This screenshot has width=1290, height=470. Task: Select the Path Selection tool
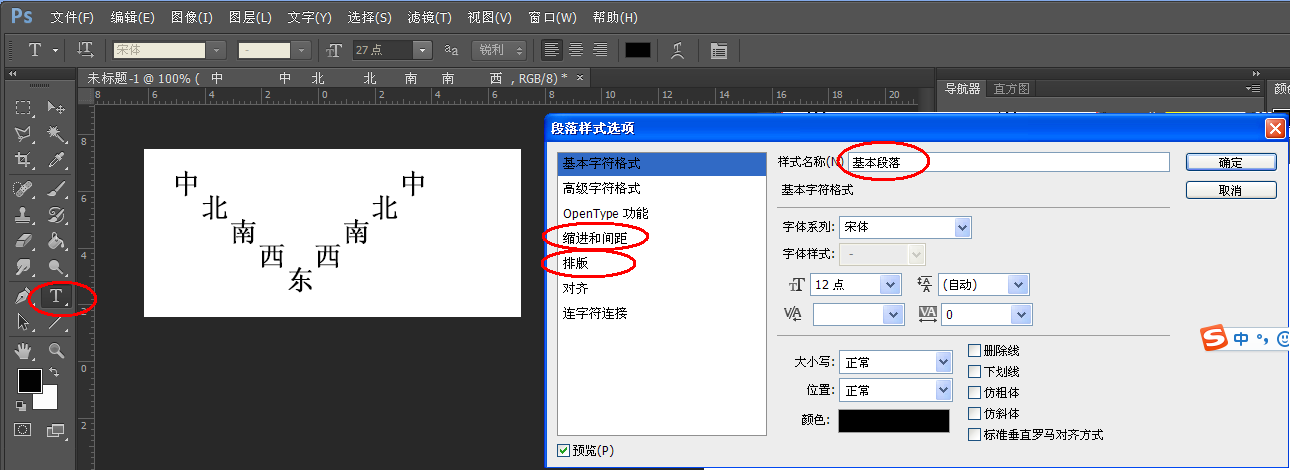(x=24, y=322)
